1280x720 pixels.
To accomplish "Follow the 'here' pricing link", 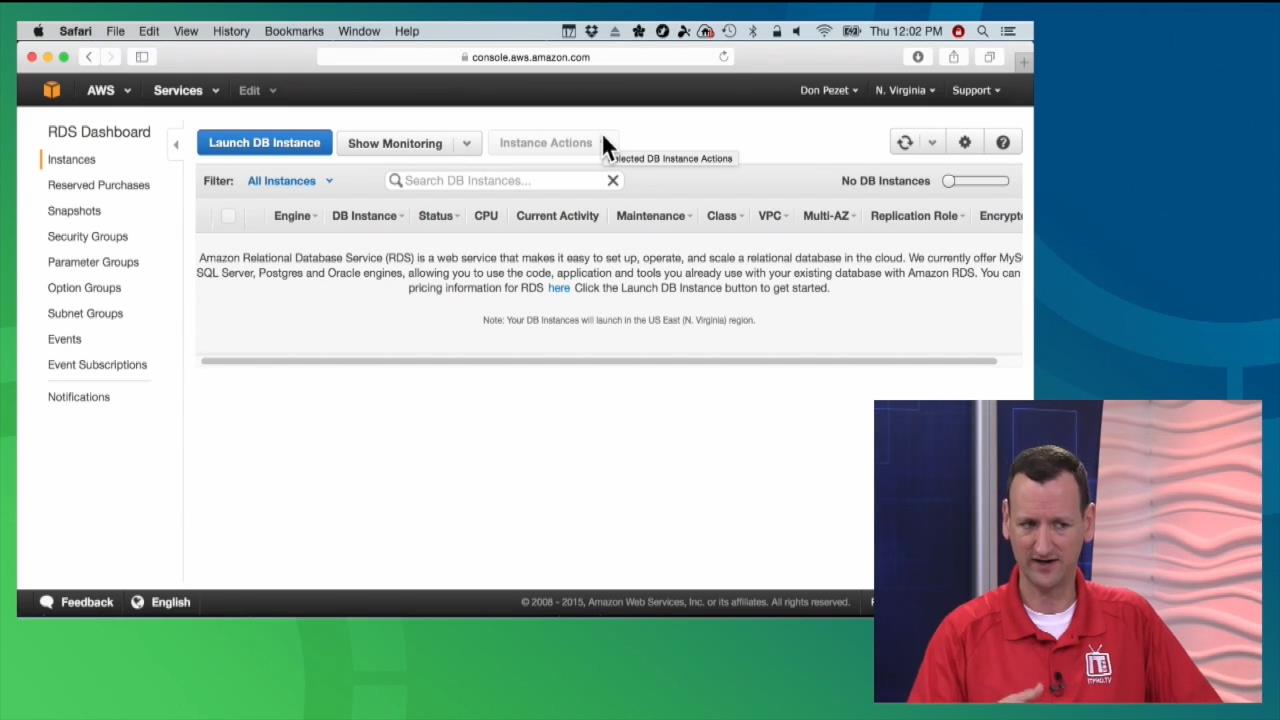I will [x=559, y=288].
